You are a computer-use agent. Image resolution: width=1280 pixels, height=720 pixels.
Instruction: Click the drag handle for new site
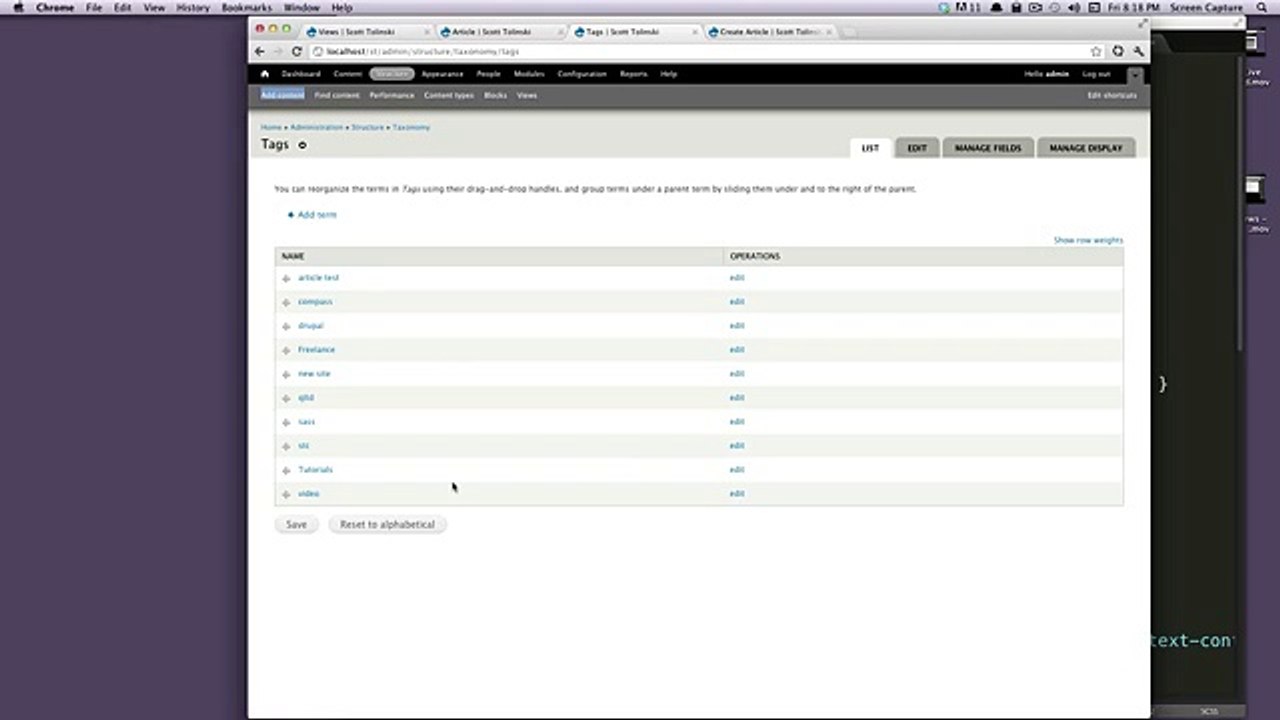[x=286, y=374]
